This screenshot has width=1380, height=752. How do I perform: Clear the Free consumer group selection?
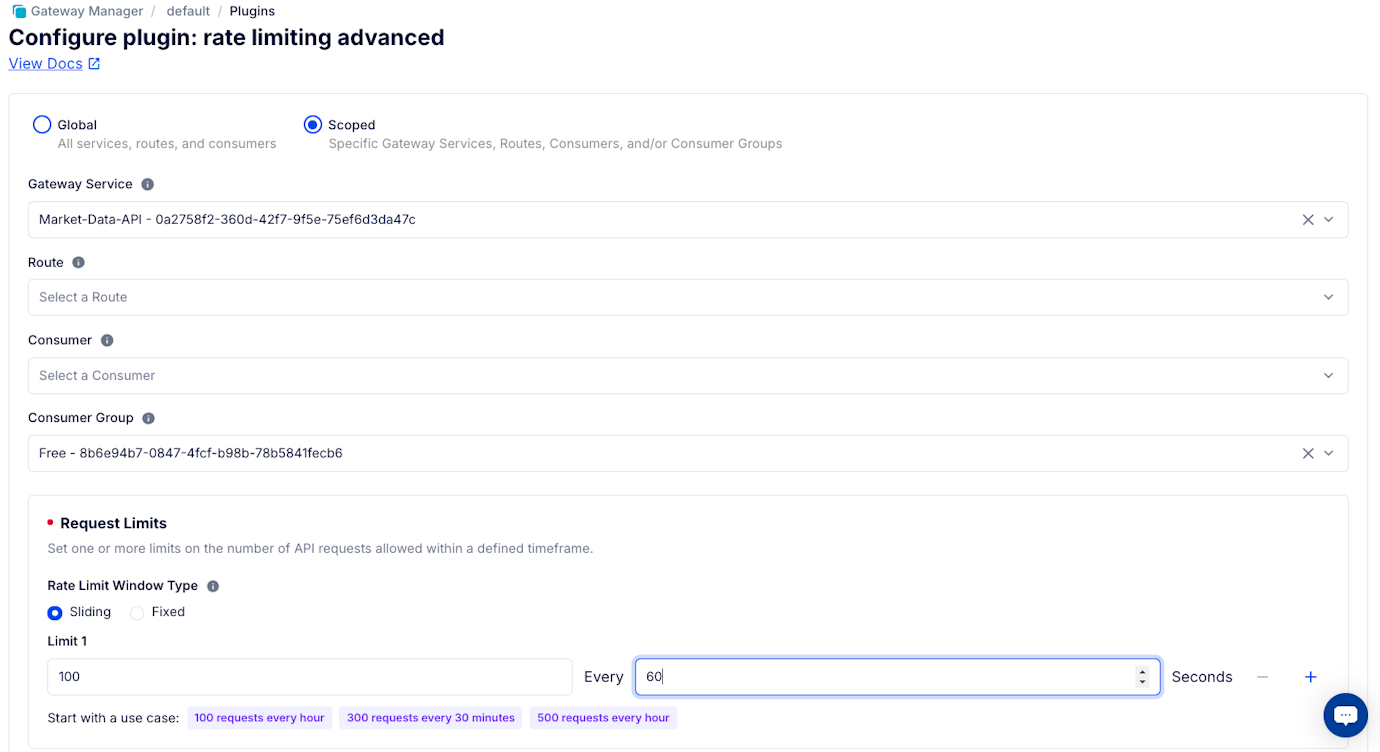(x=1308, y=452)
